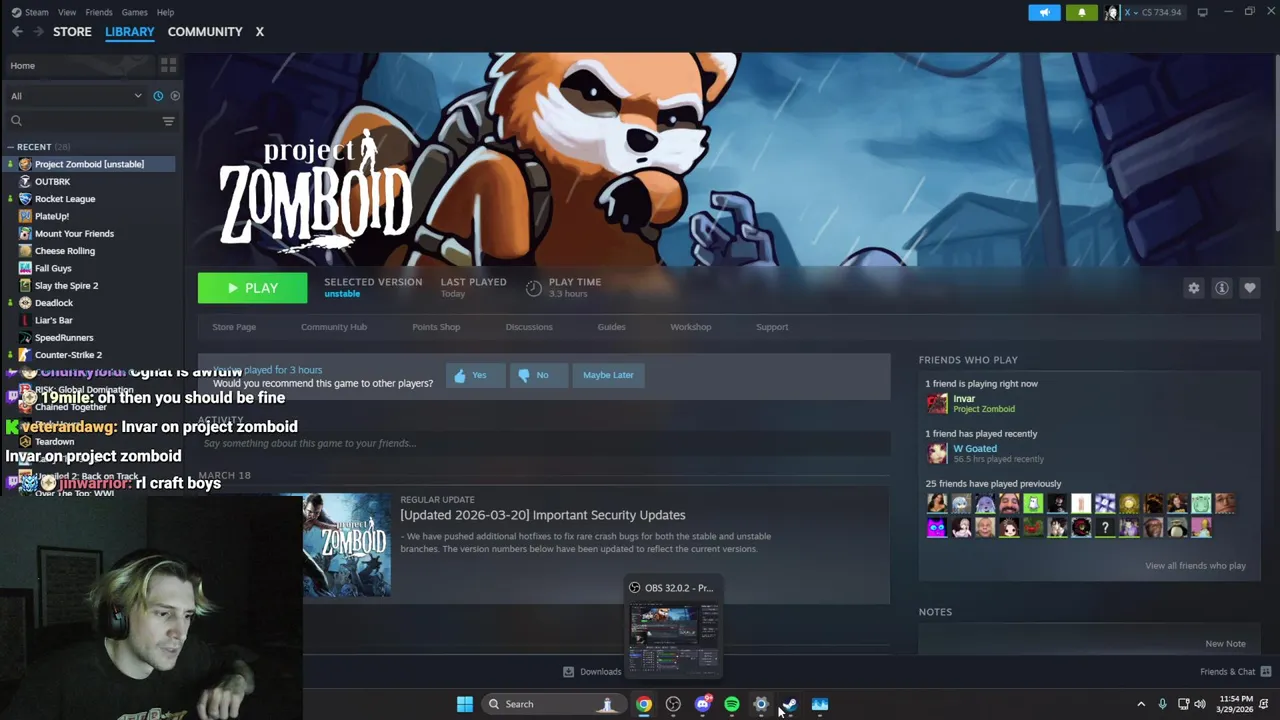Choose Maybe Later for the review
Screen dimensions: 1280x720
tap(608, 375)
